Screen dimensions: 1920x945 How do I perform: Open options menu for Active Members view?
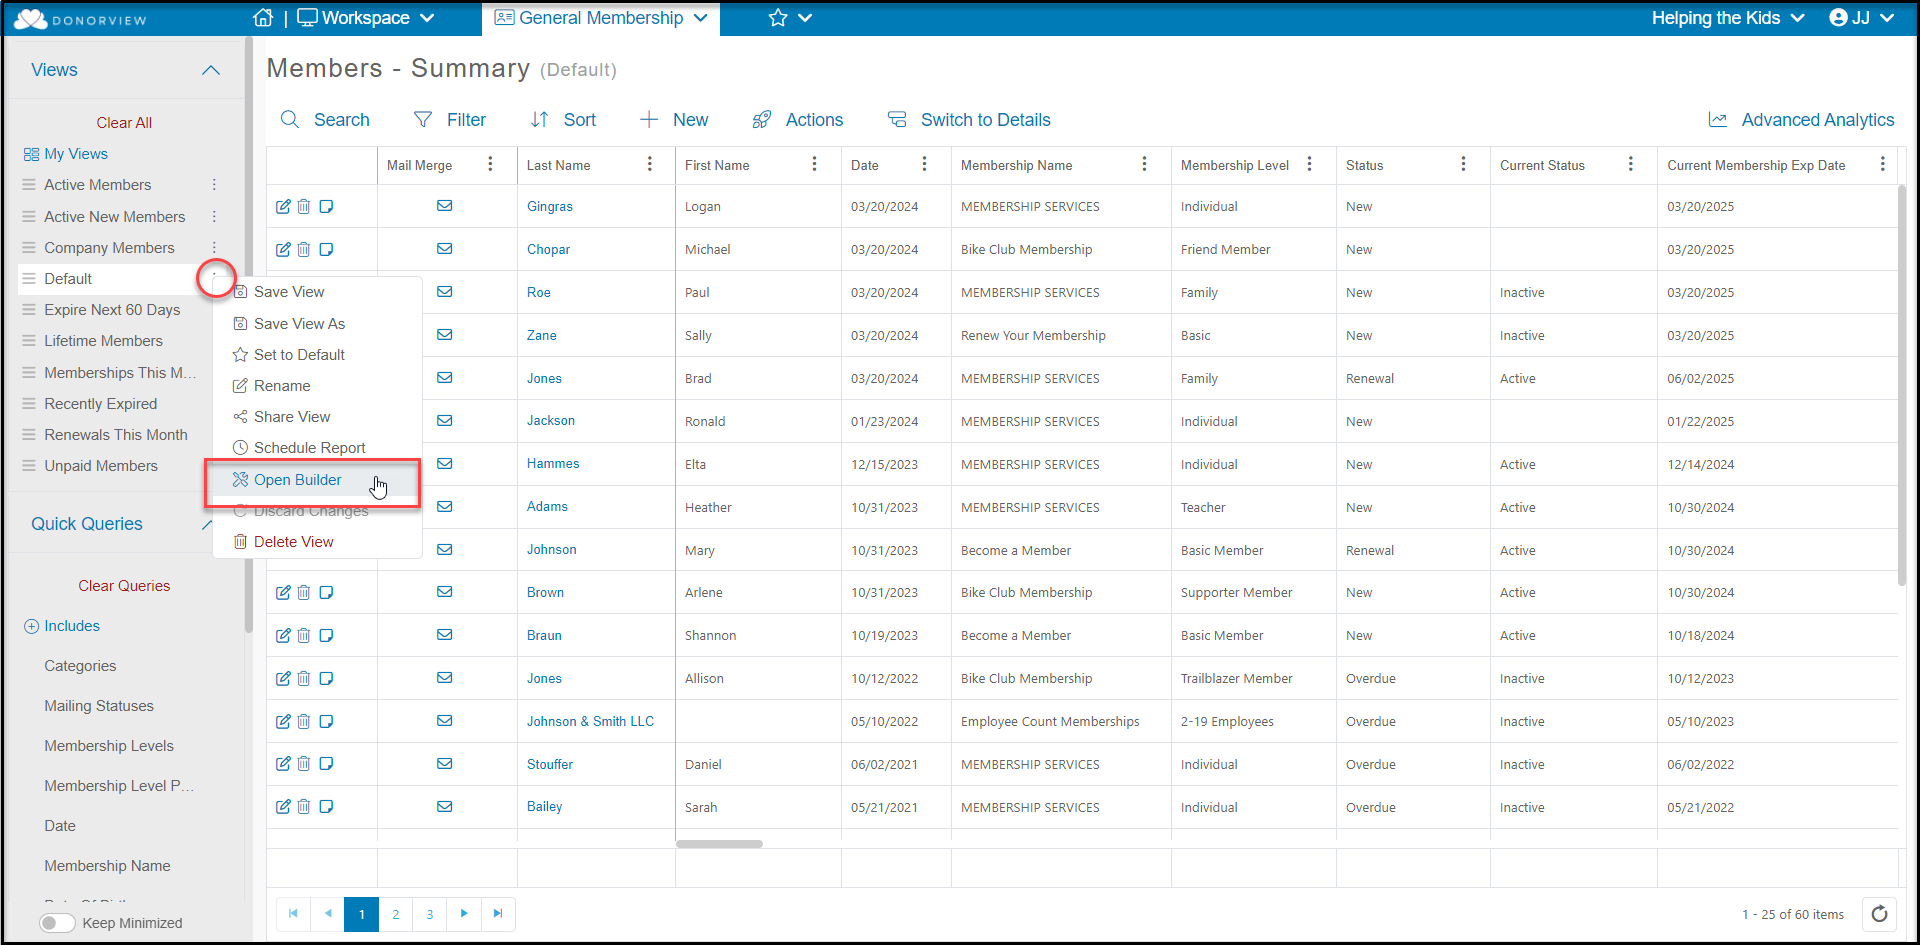[x=214, y=185]
